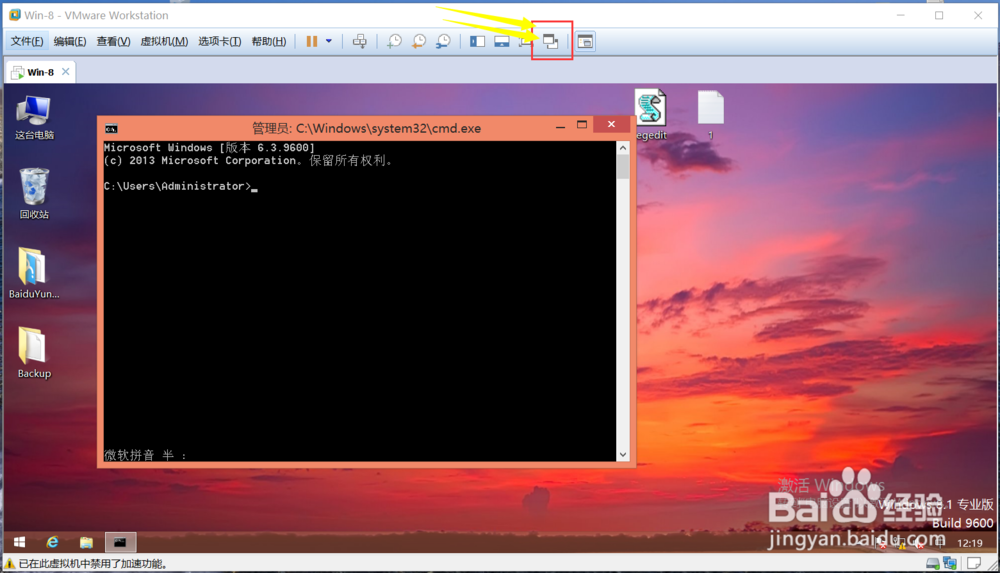The width and height of the screenshot is (1000, 573).
Task: Click the 微软拼音 半 IME indicator line
Action: [145, 455]
